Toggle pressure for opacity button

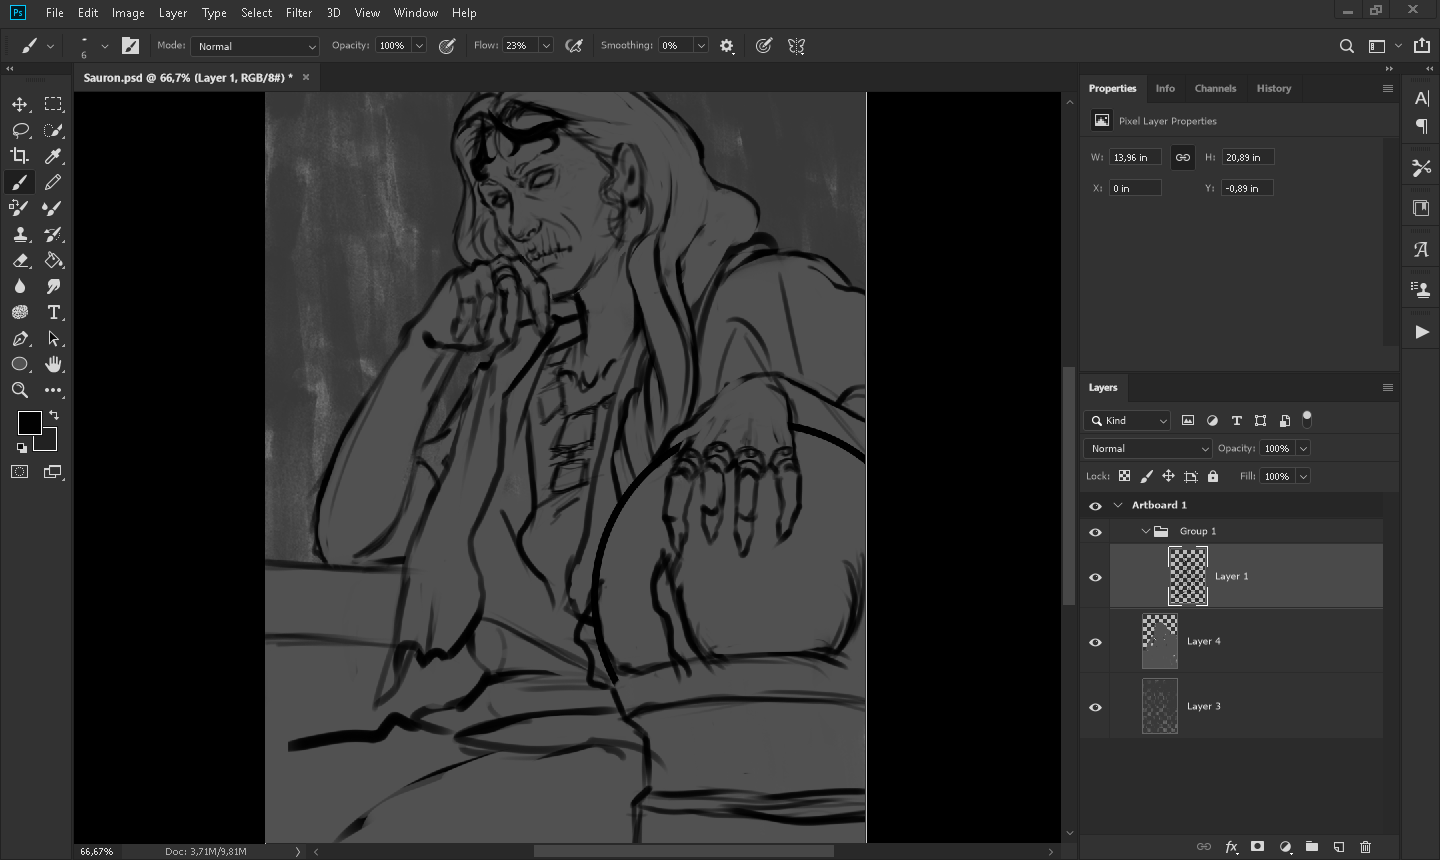(447, 46)
